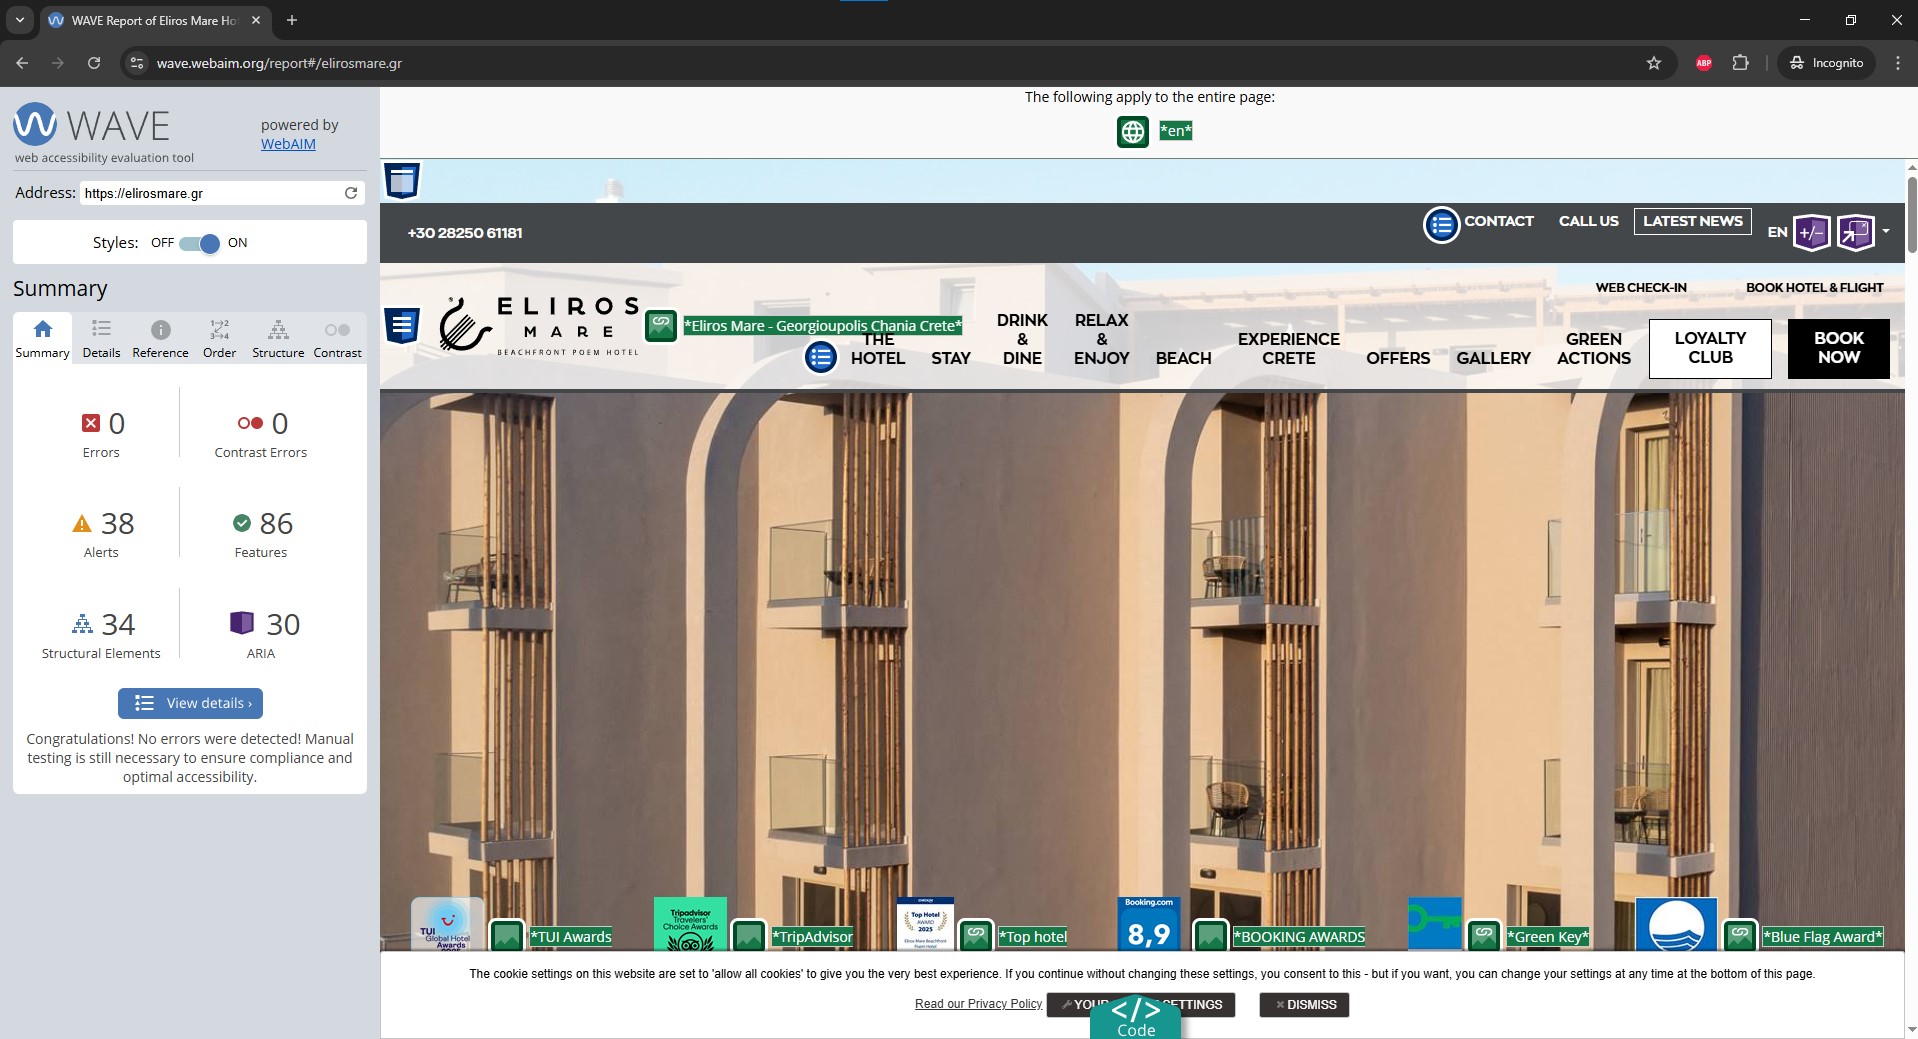Open the Contrast tab
1918x1039 pixels.
coord(337,339)
